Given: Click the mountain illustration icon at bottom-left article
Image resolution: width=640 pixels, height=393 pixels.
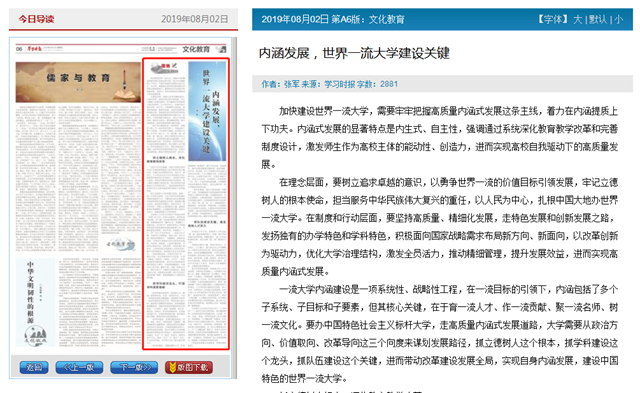Looking at the screenshot, I should (36, 335).
